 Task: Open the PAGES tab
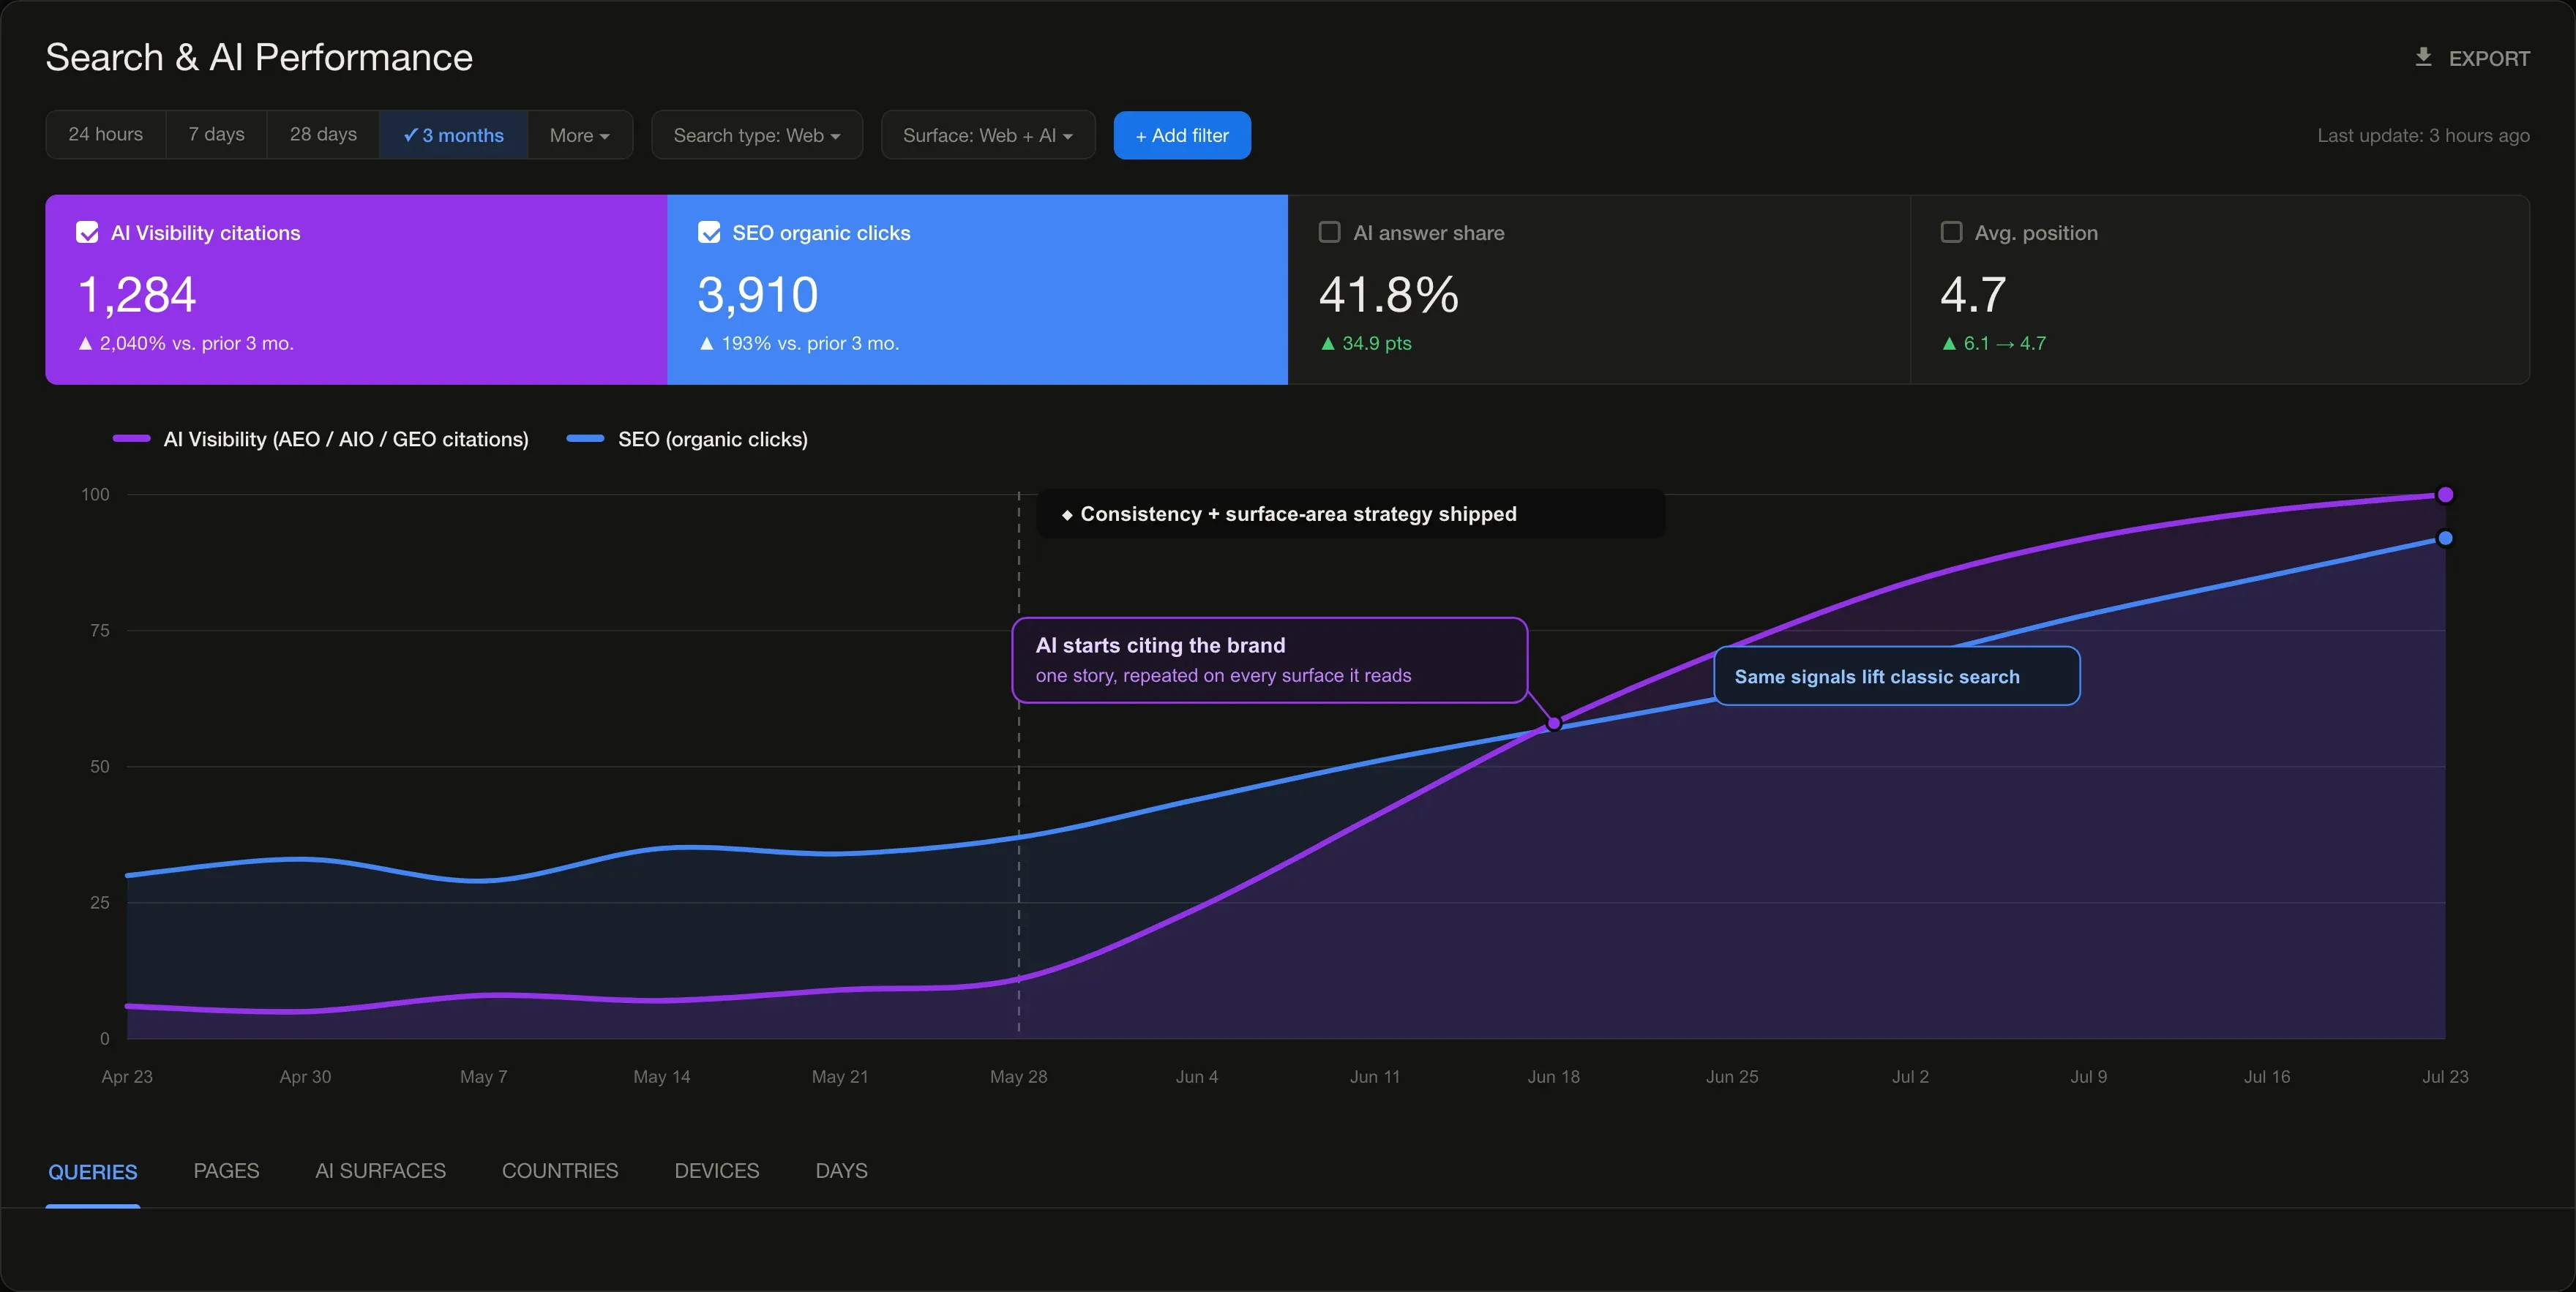pos(226,1171)
